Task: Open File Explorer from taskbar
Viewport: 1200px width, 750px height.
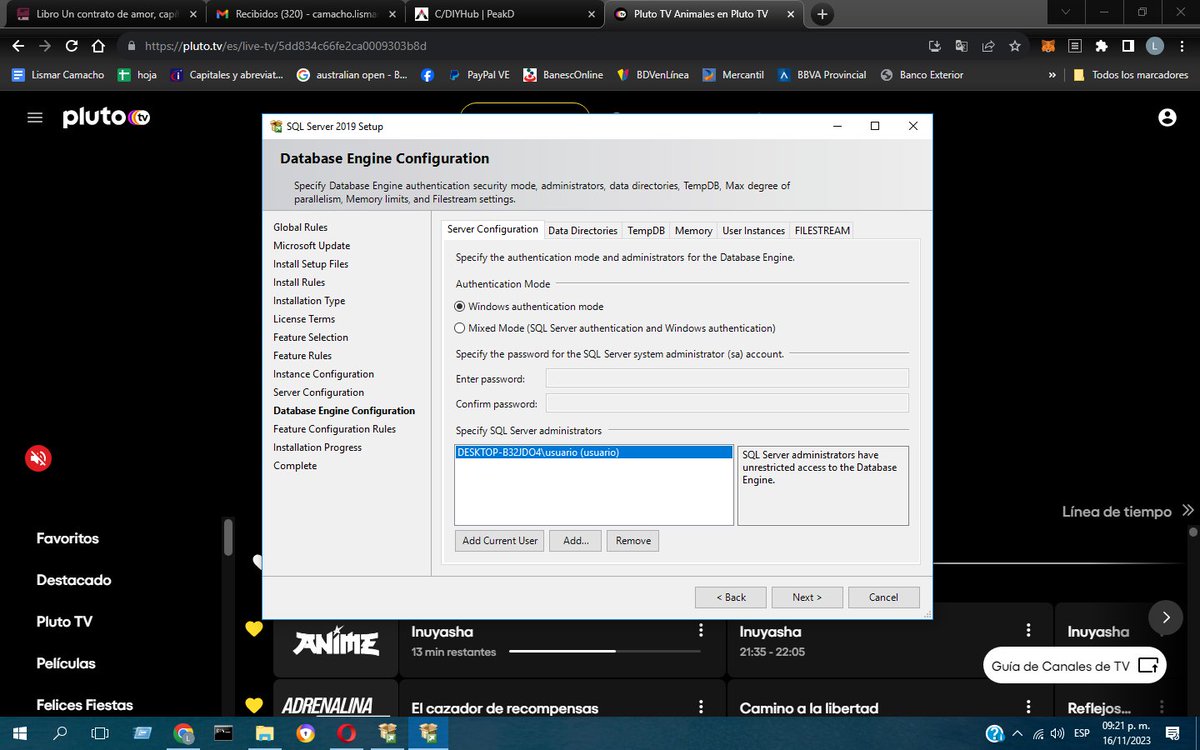Action: click(x=264, y=733)
